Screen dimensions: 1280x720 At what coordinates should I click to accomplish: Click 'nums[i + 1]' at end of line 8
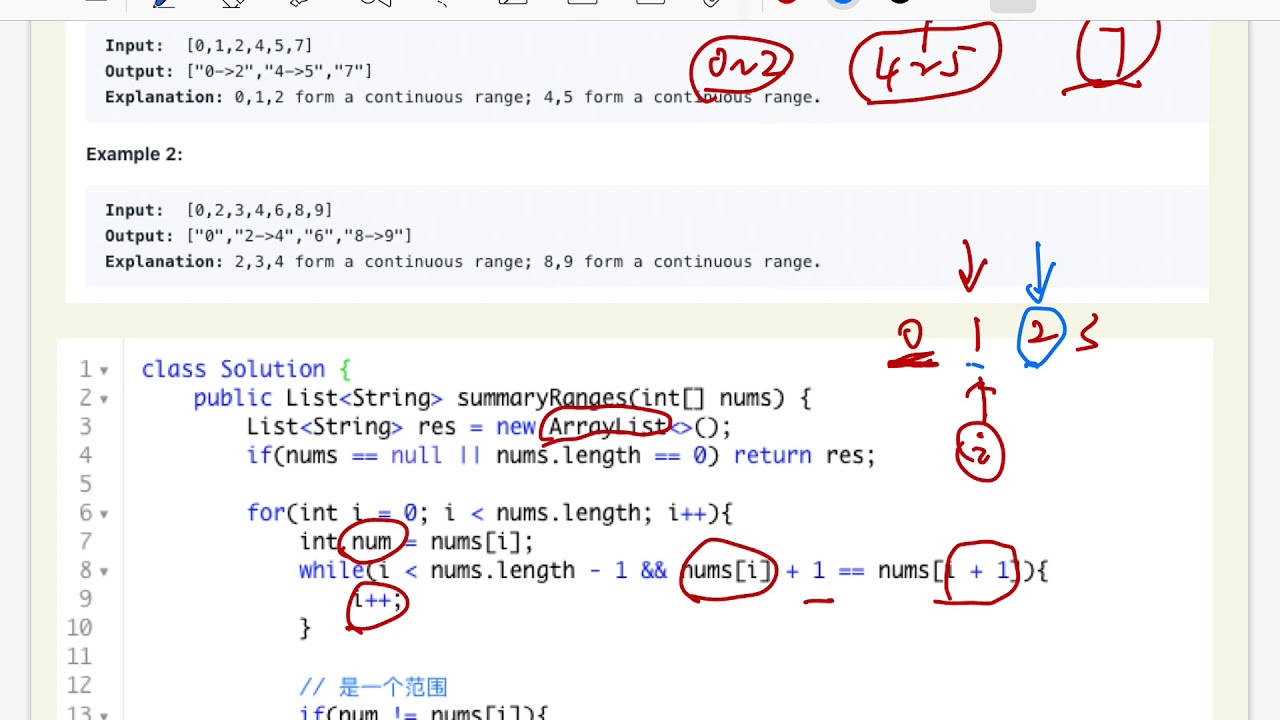[x=950, y=570]
